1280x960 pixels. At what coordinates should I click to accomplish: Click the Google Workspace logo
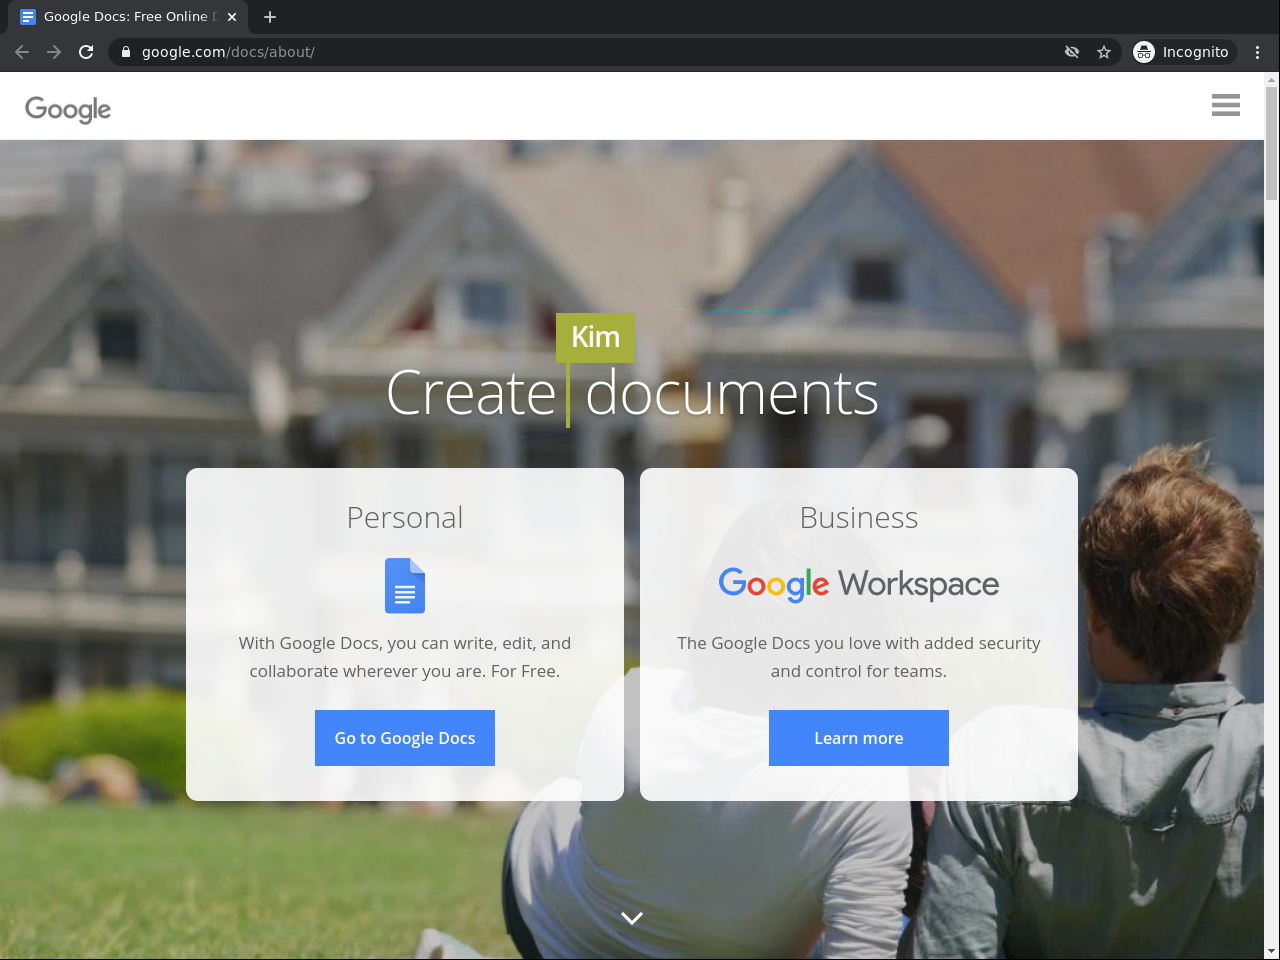[x=859, y=584]
